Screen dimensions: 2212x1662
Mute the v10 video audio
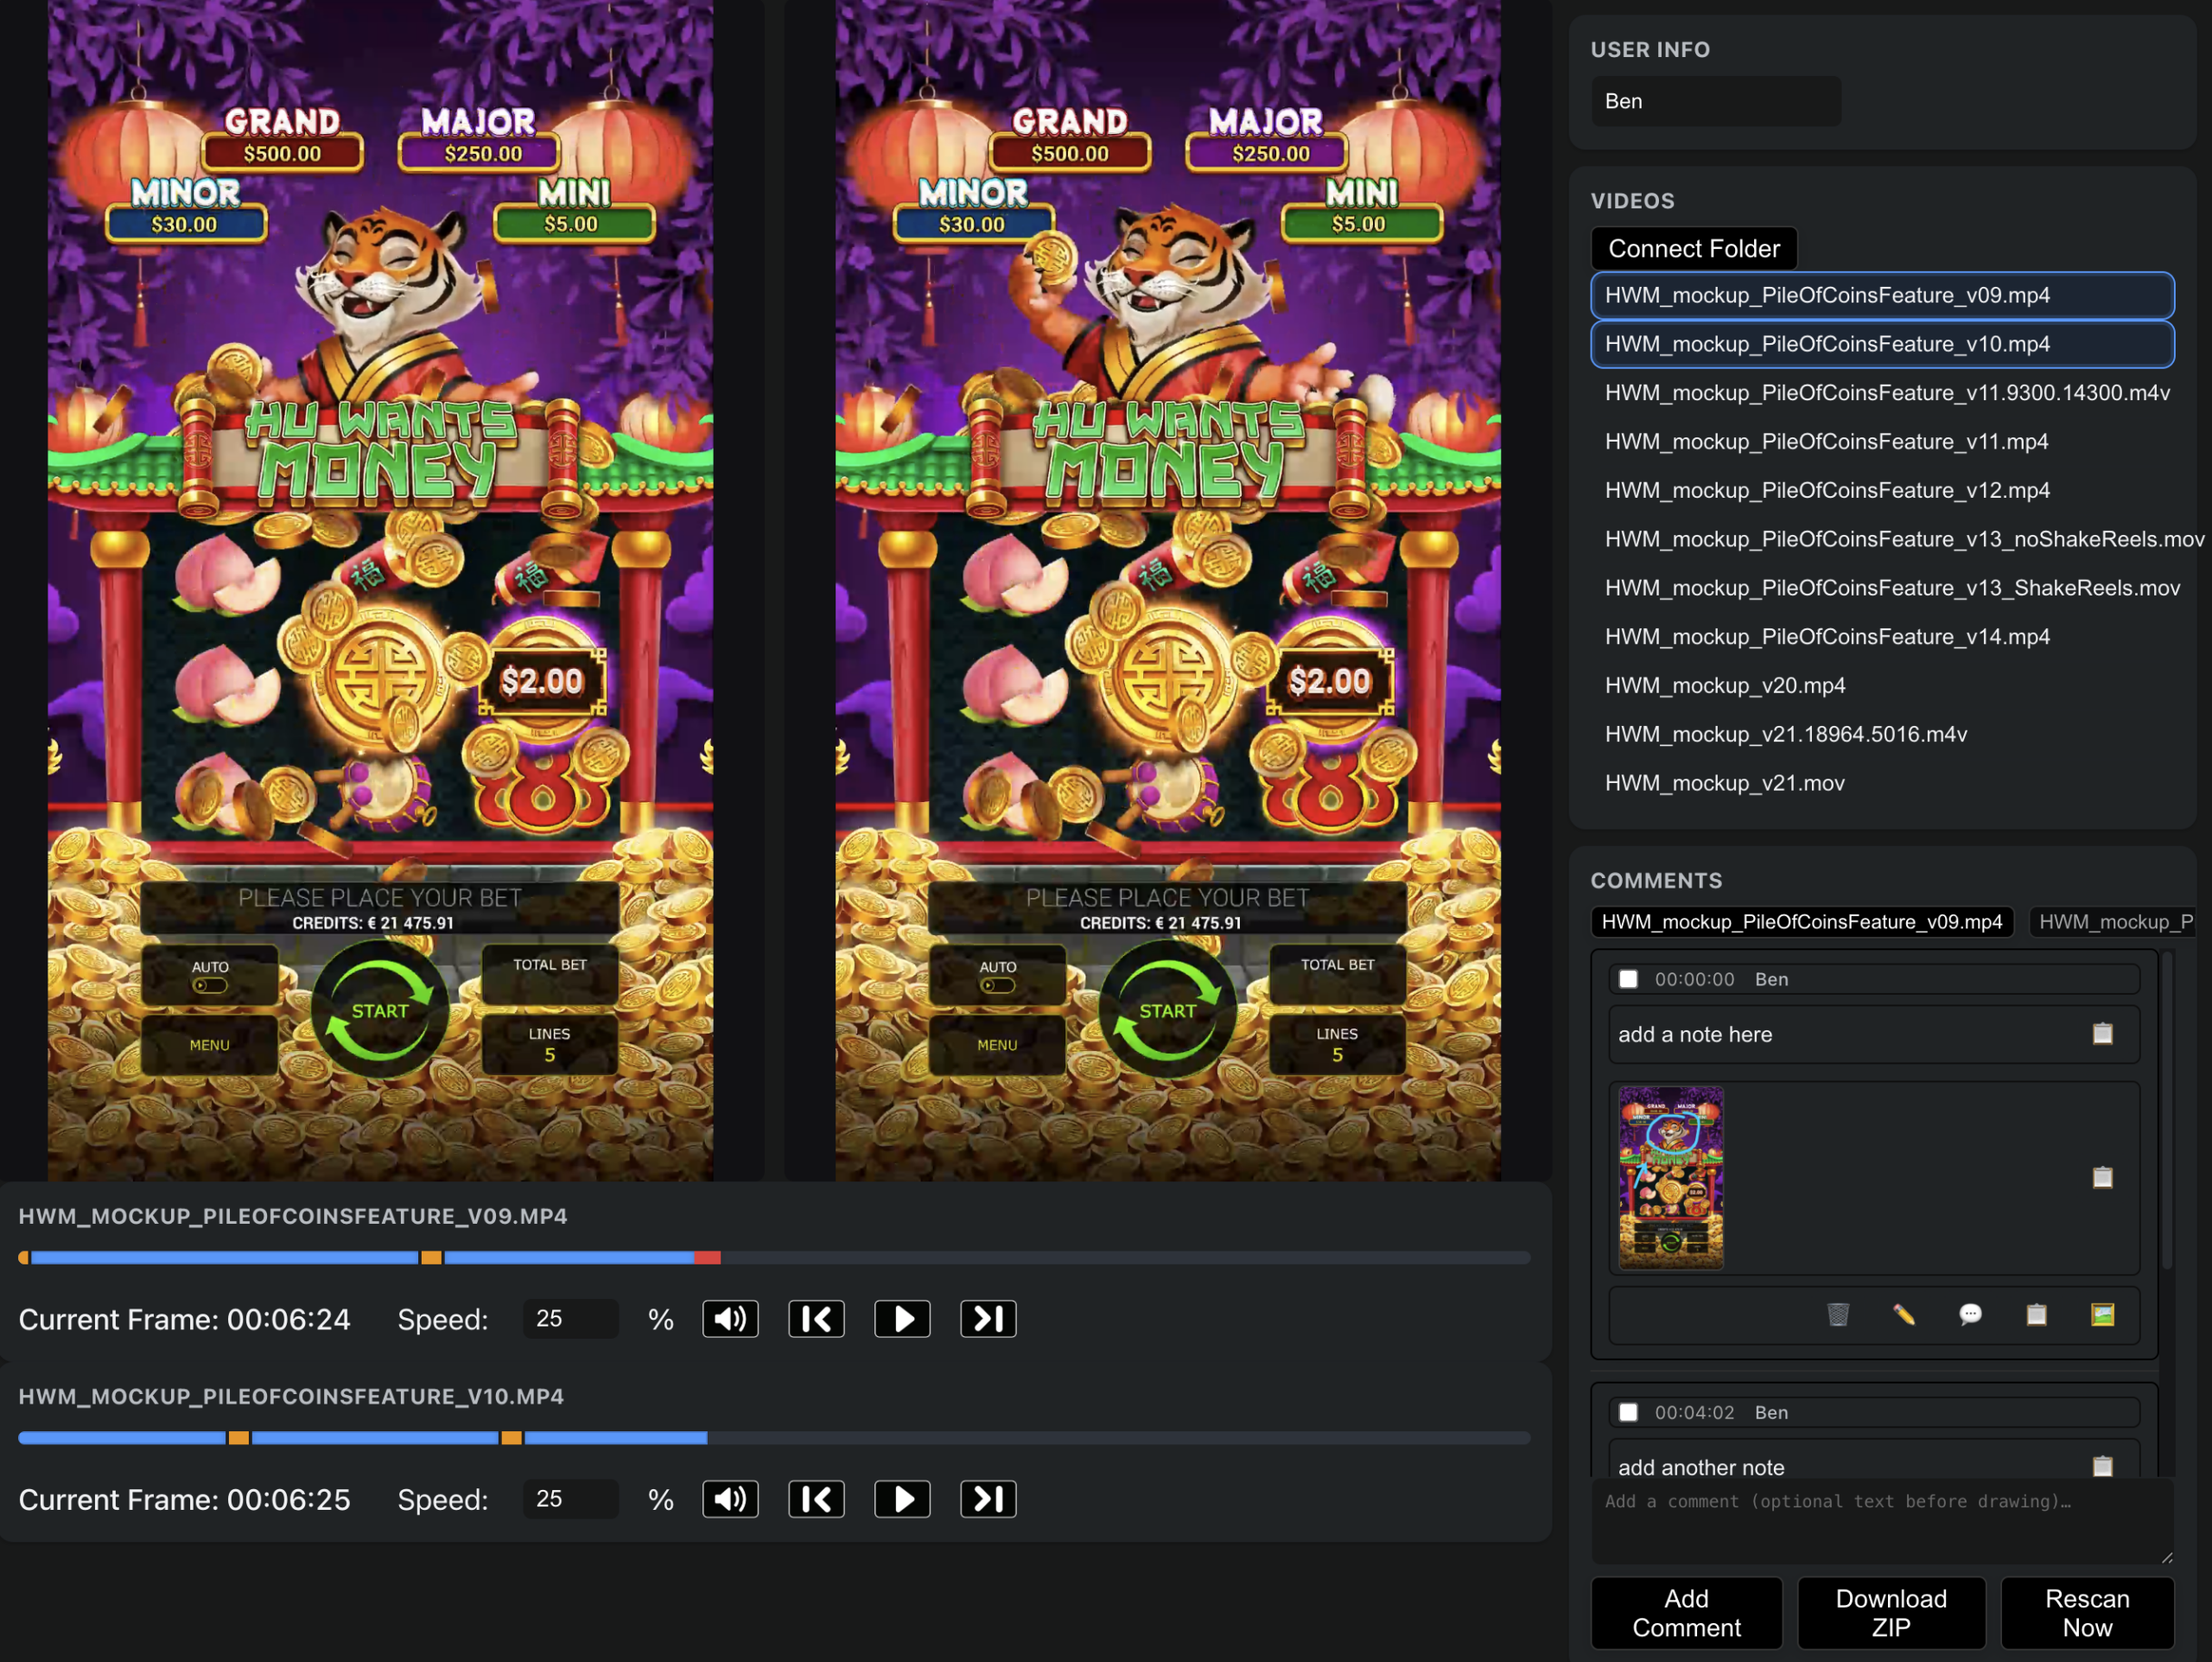tap(730, 1499)
